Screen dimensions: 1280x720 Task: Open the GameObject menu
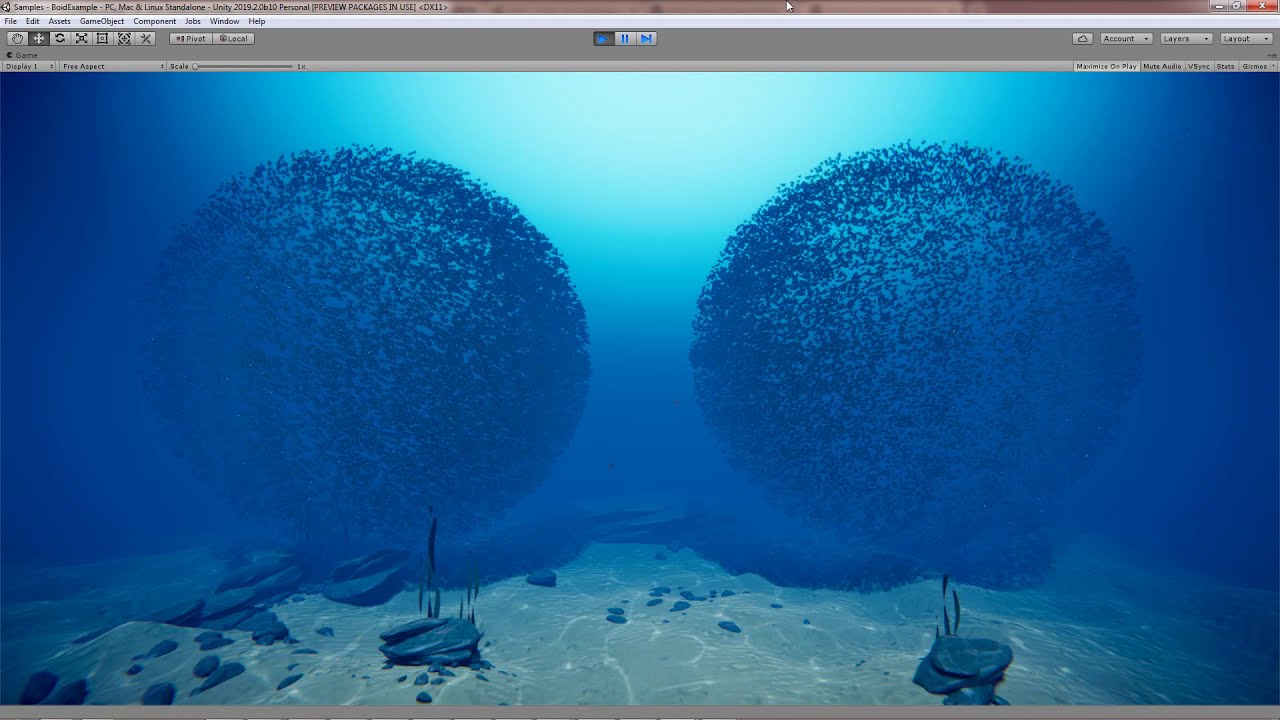point(103,21)
